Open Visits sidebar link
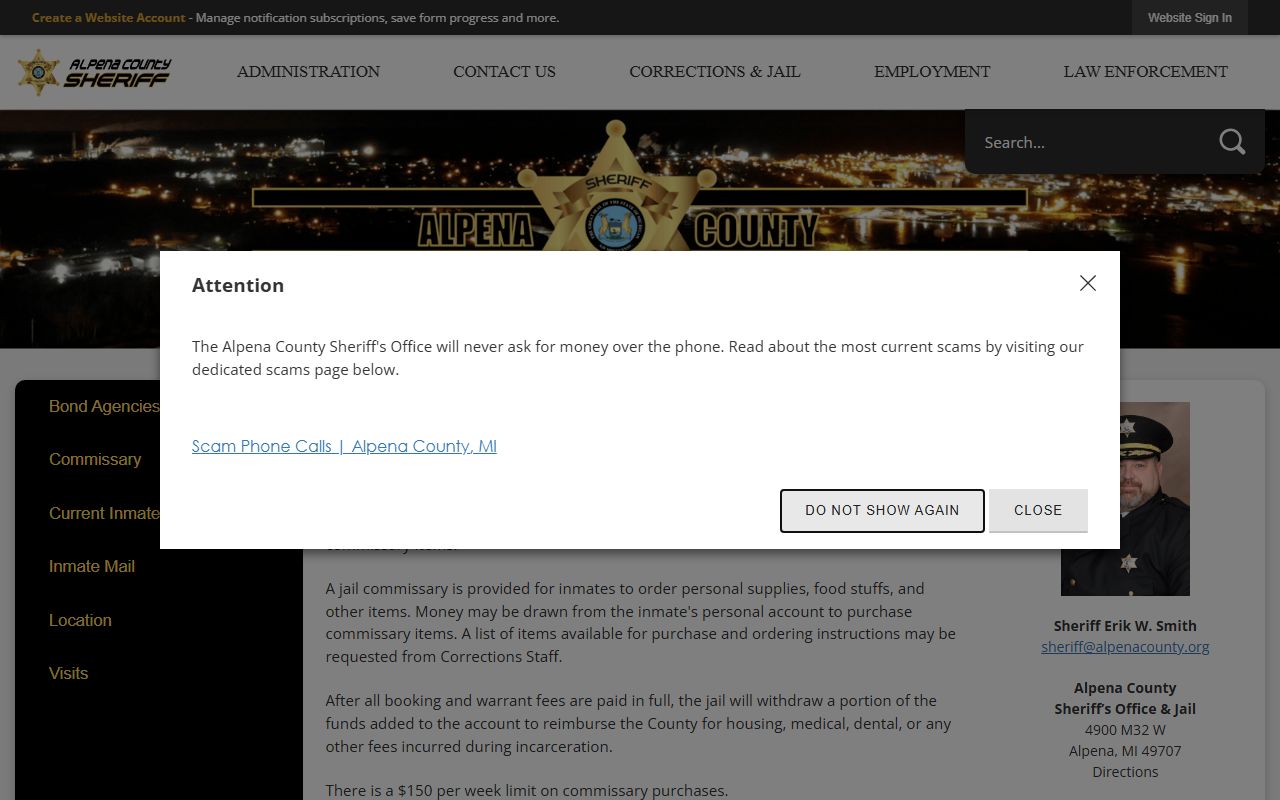This screenshot has width=1280, height=800. [x=68, y=673]
